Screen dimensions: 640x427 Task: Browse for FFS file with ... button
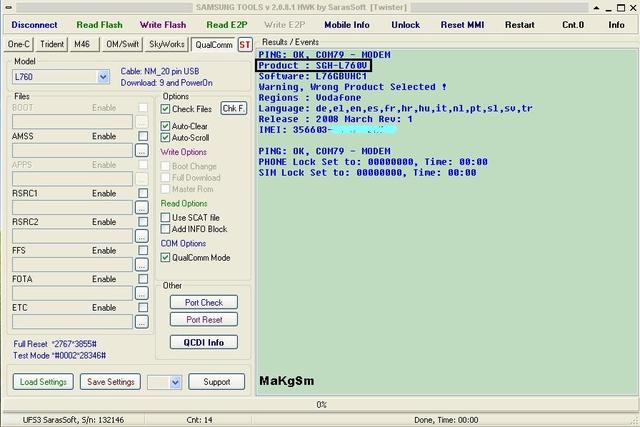coord(142,265)
